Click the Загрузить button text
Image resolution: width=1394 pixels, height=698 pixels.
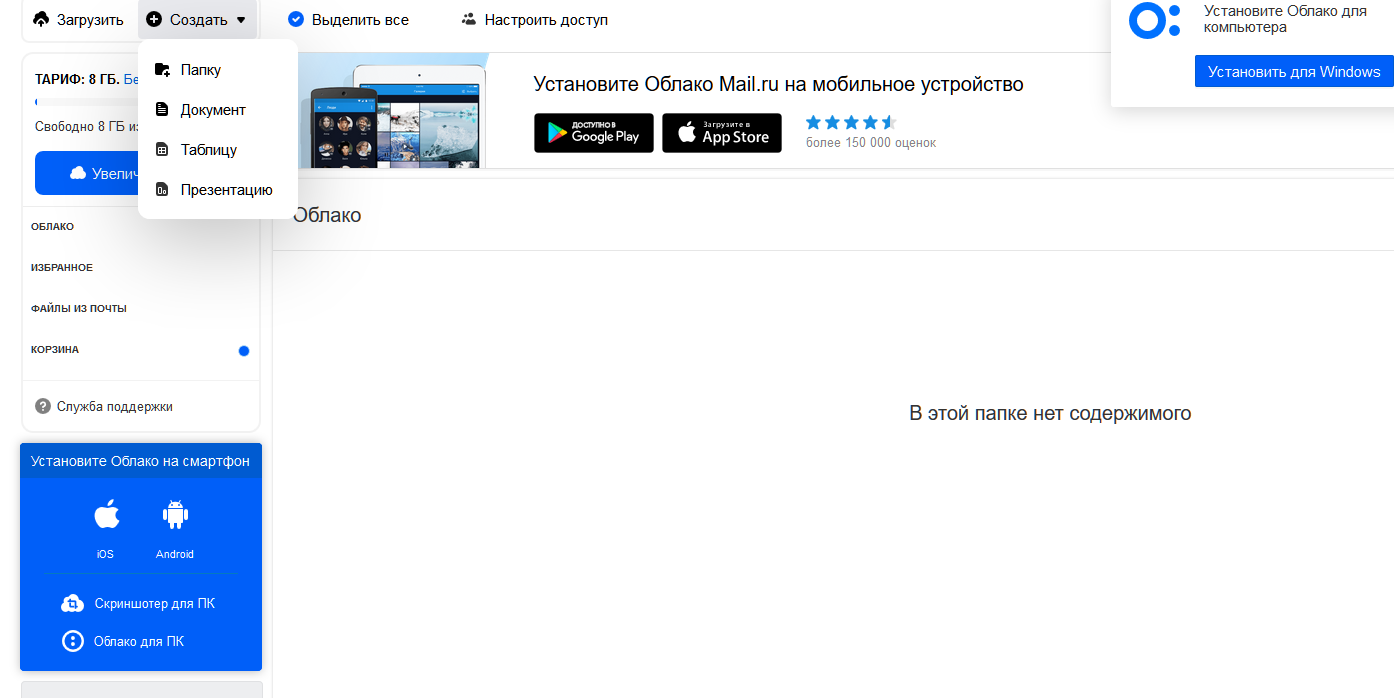coord(90,20)
